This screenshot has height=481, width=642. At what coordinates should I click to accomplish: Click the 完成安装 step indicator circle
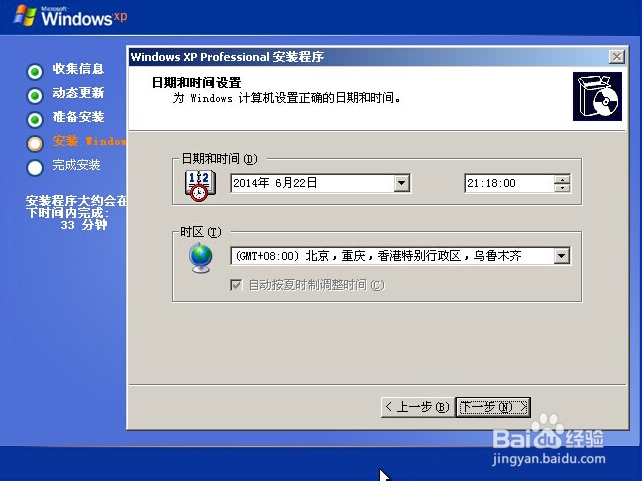35,168
